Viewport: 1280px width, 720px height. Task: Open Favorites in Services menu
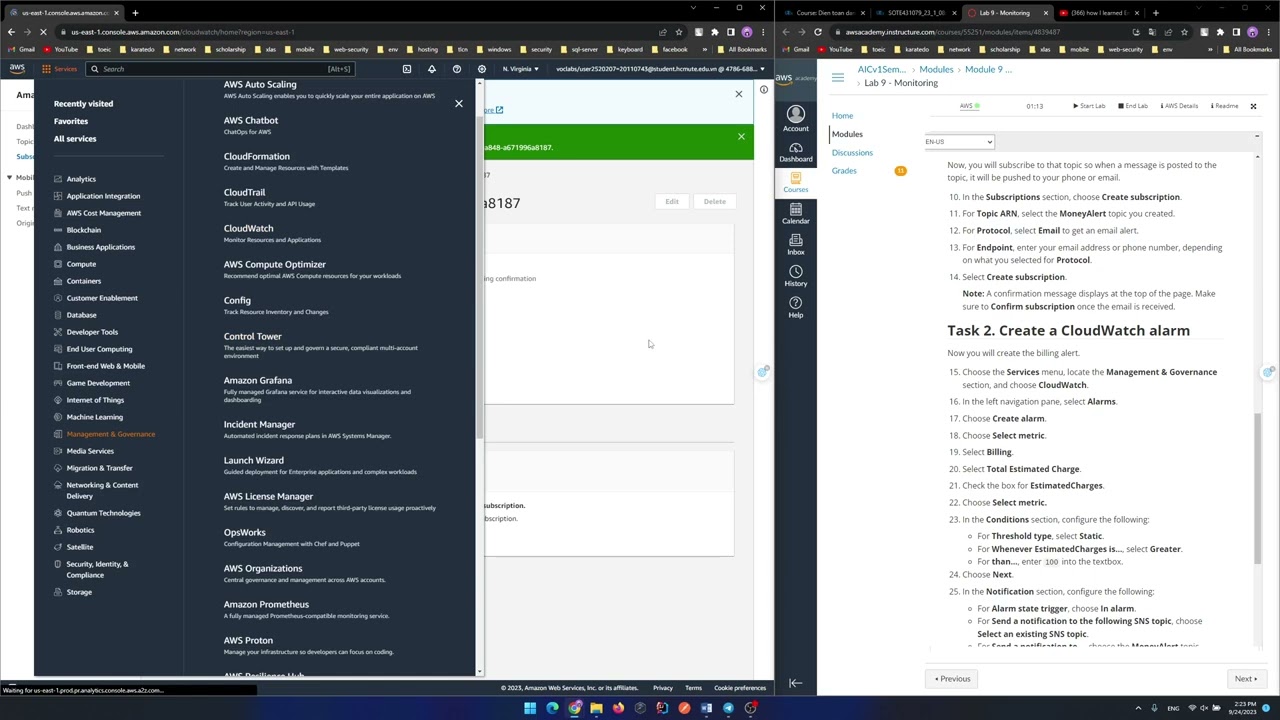coord(71,121)
